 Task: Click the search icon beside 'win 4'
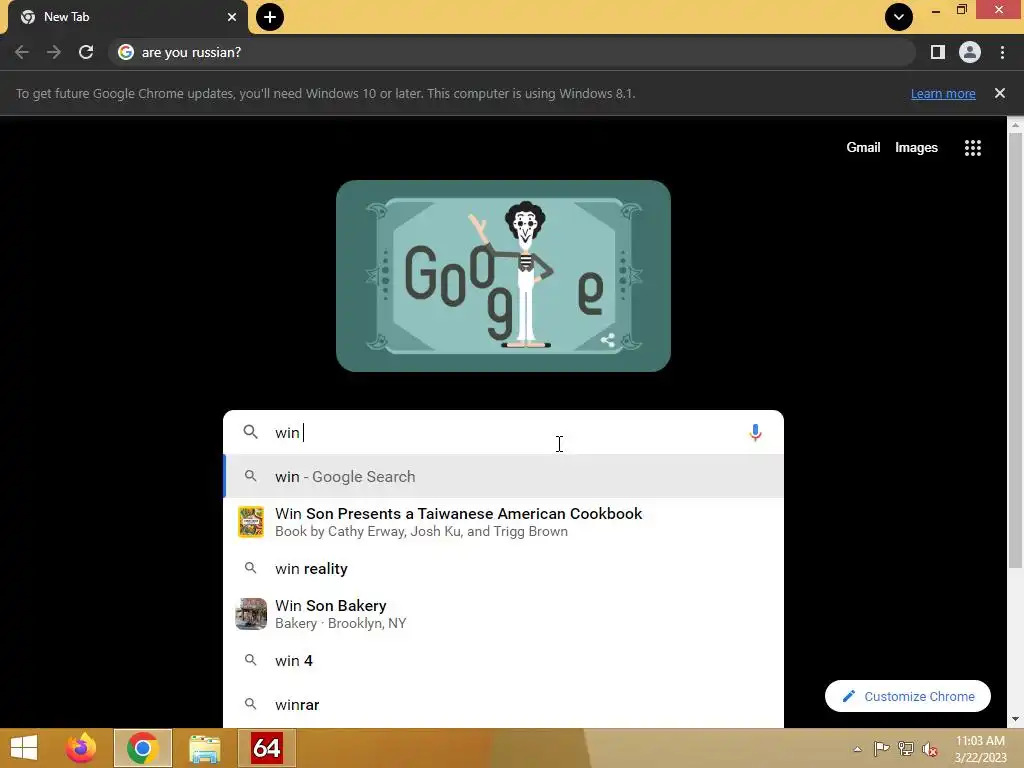tap(251, 660)
